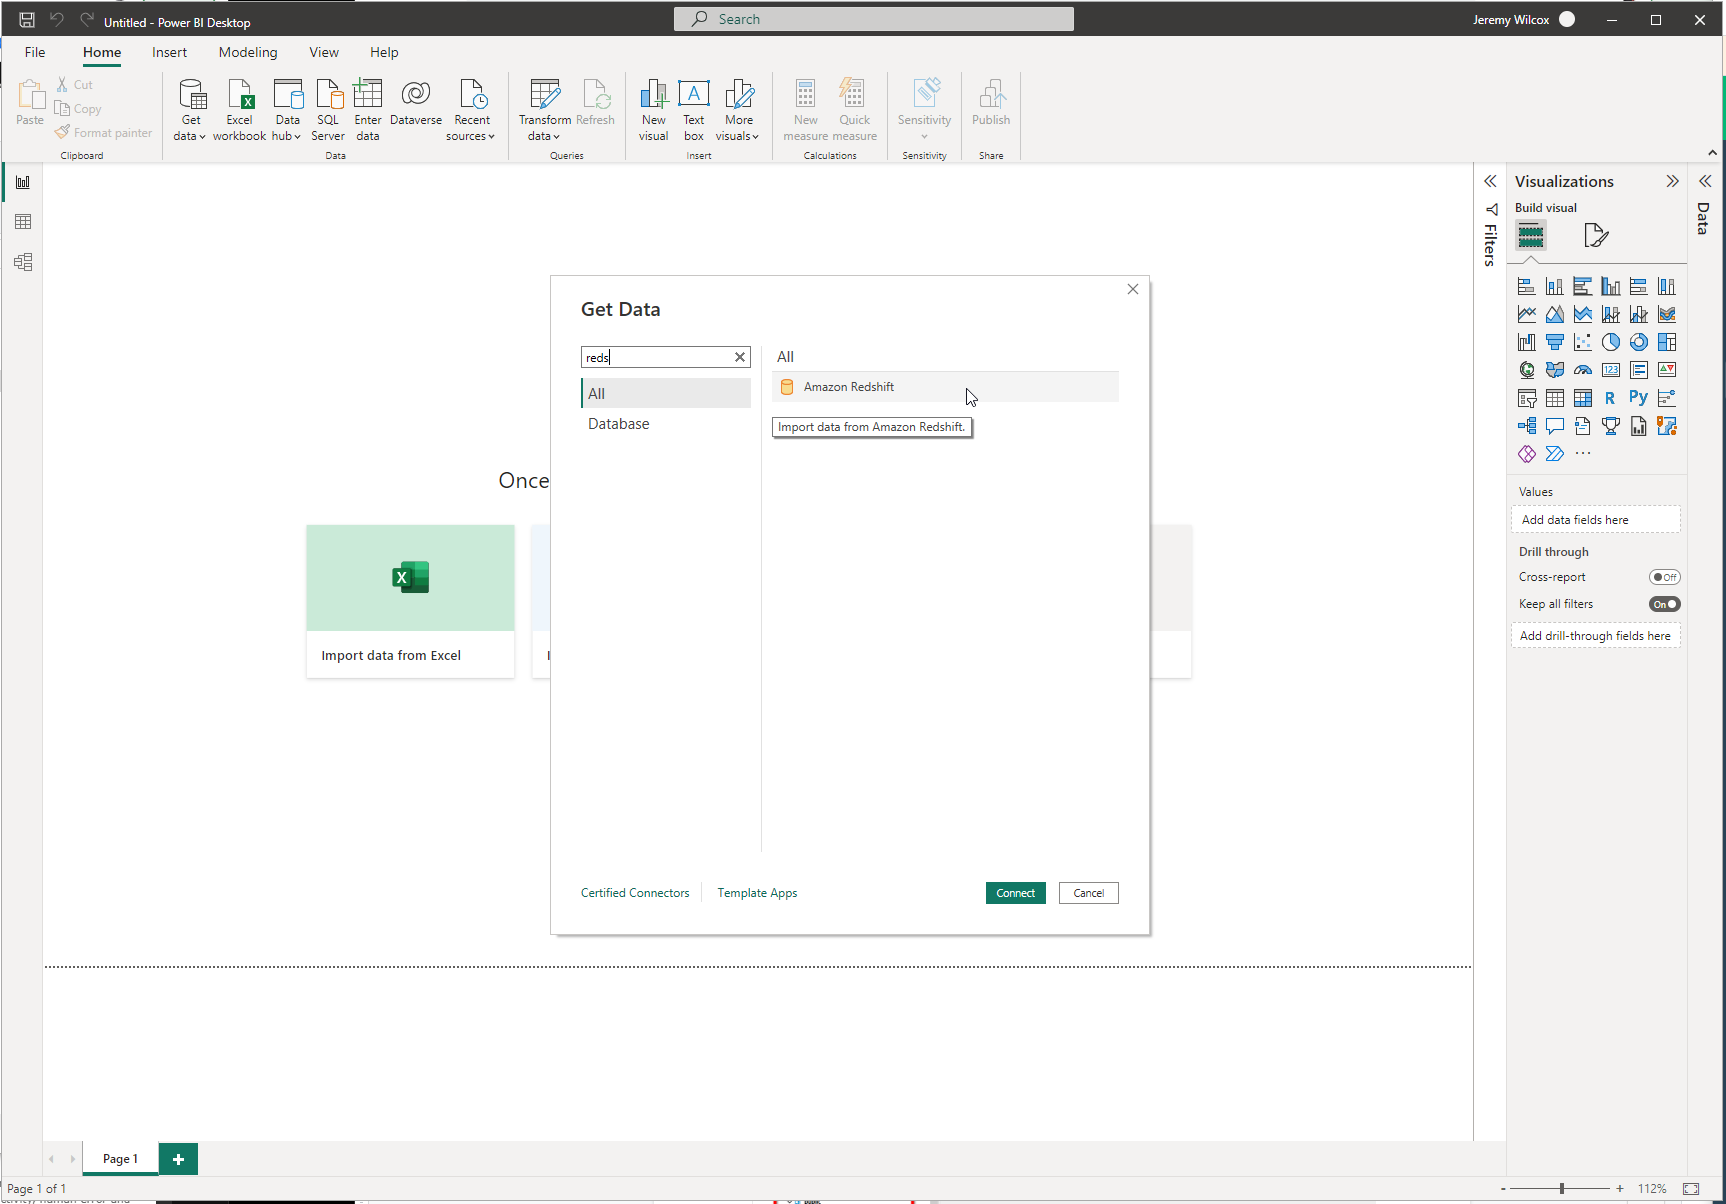The image size is (1726, 1204).
Task: Select the decomposition tree visual
Action: (x=1527, y=426)
